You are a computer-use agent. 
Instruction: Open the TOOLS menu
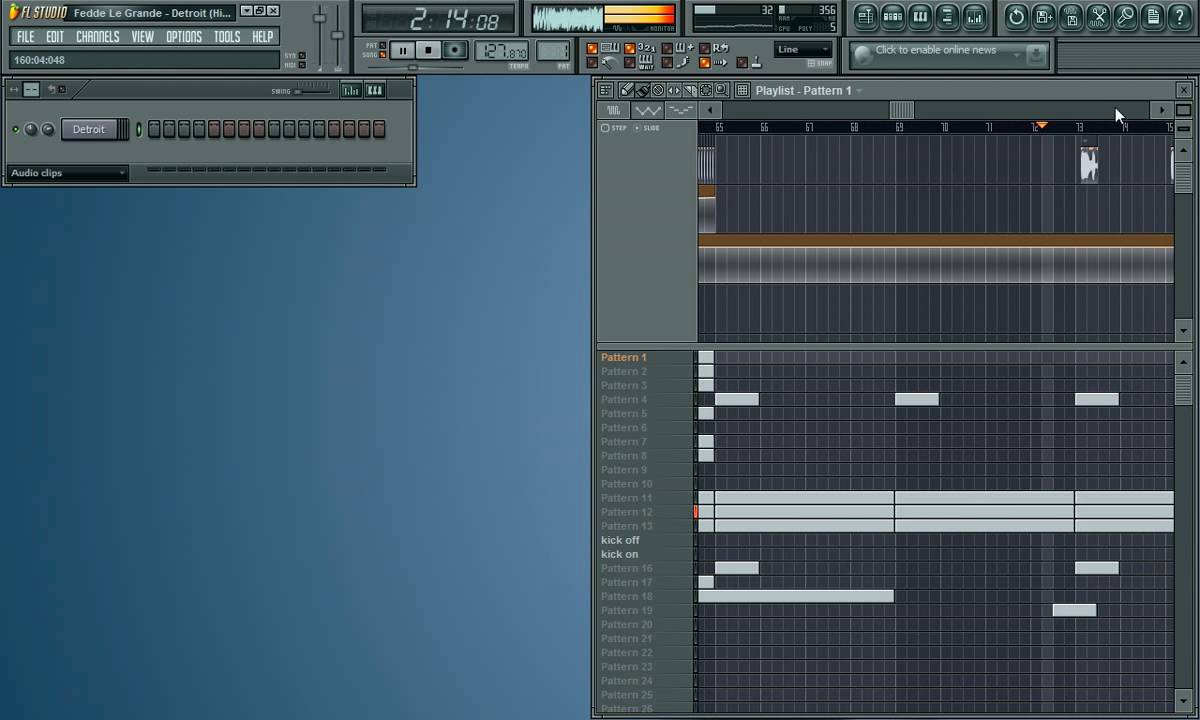[227, 36]
